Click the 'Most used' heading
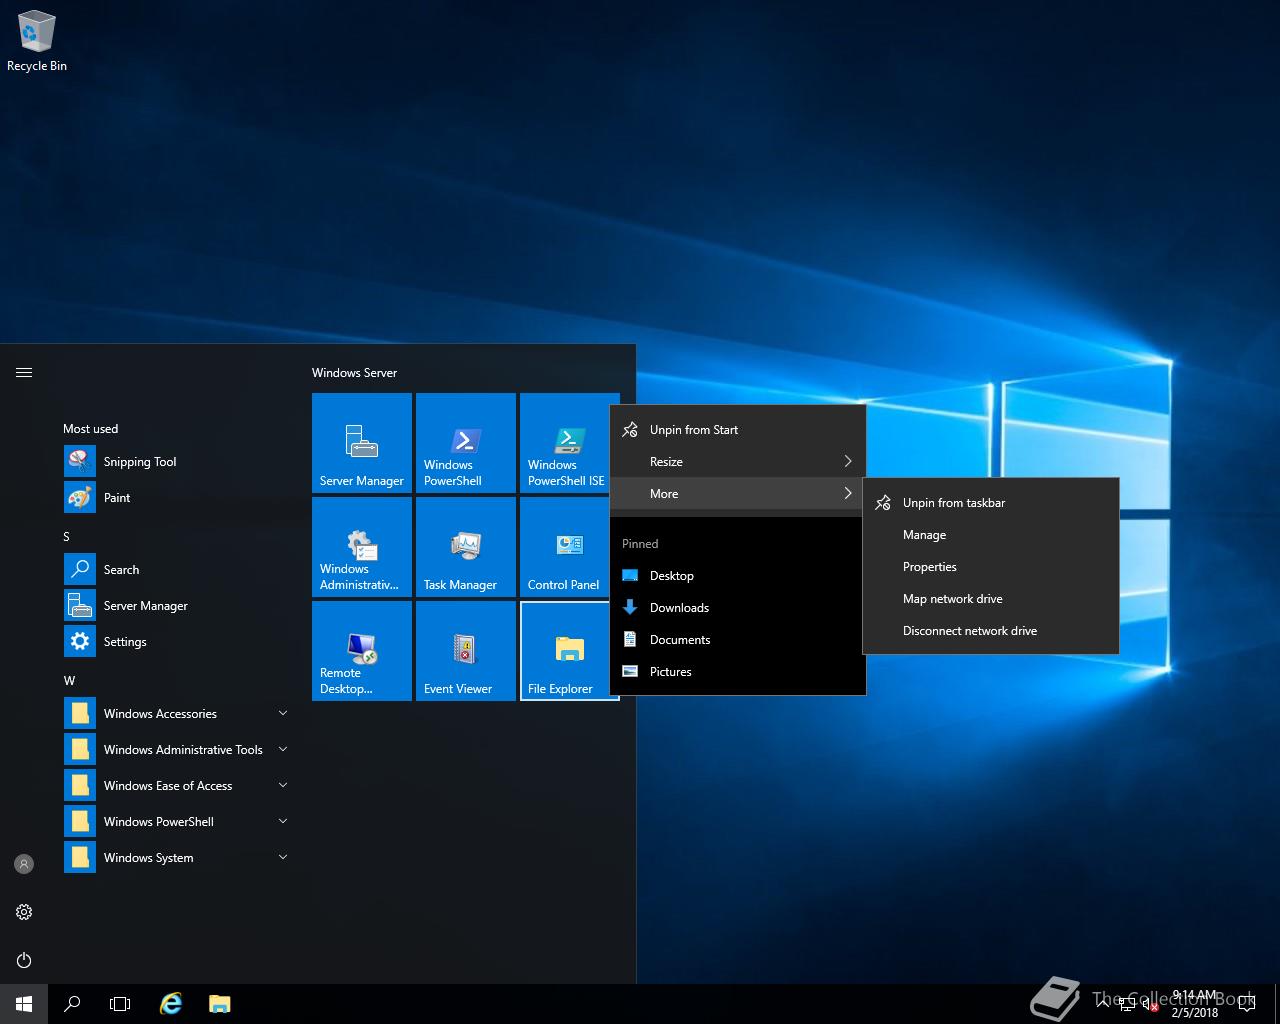Screen dimensions: 1280x1024 pos(90,429)
